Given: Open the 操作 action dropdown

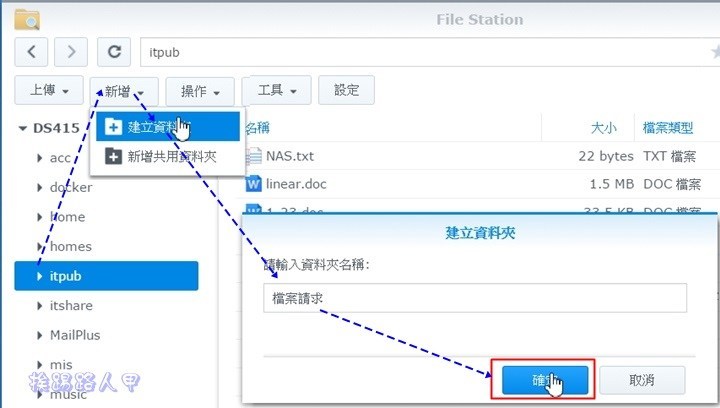Looking at the screenshot, I should click(200, 91).
